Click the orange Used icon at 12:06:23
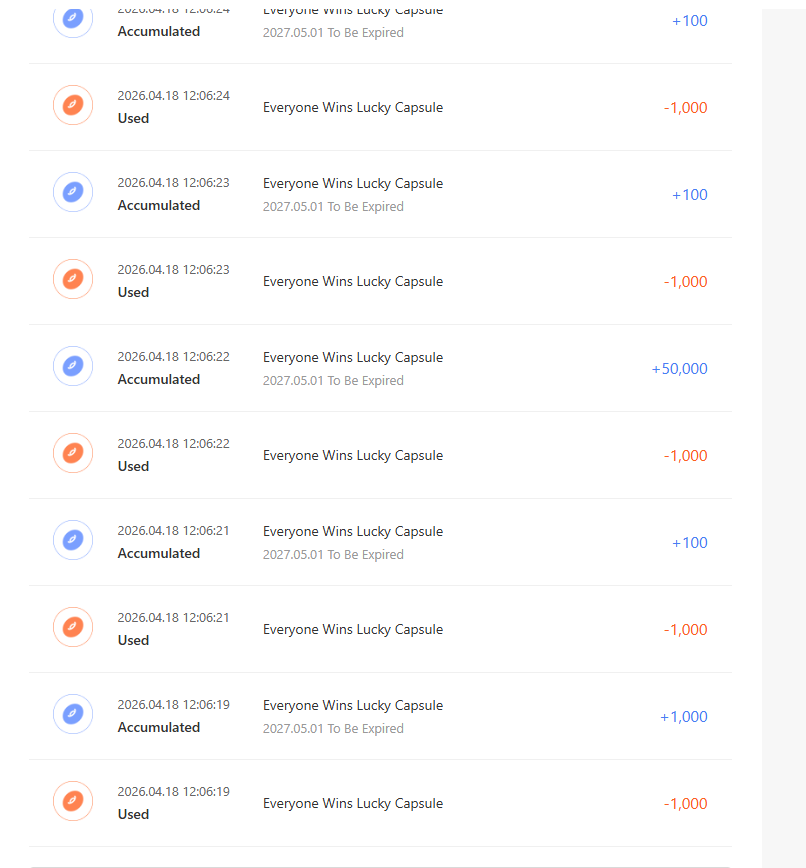 click(x=73, y=279)
